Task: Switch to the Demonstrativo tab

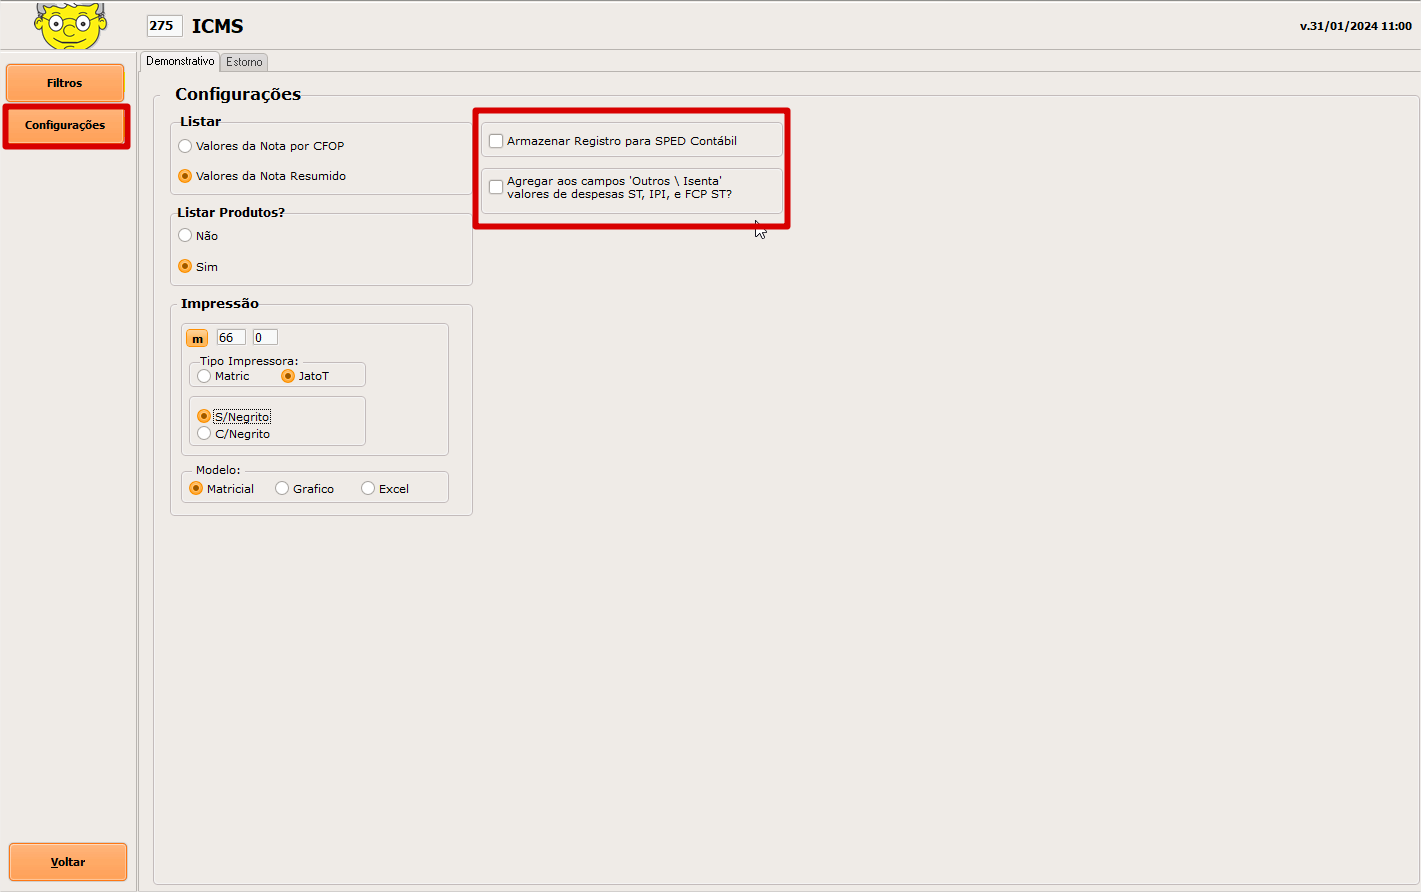Action: click(180, 62)
